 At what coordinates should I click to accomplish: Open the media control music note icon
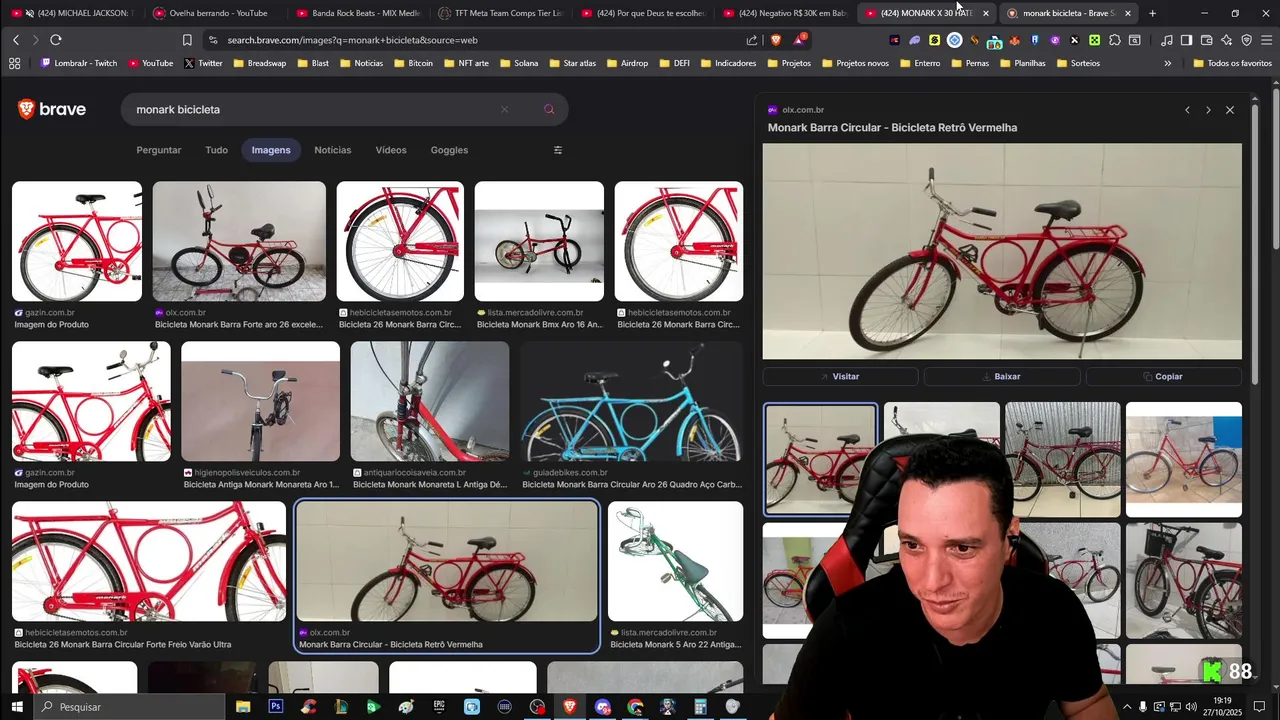tap(1166, 40)
